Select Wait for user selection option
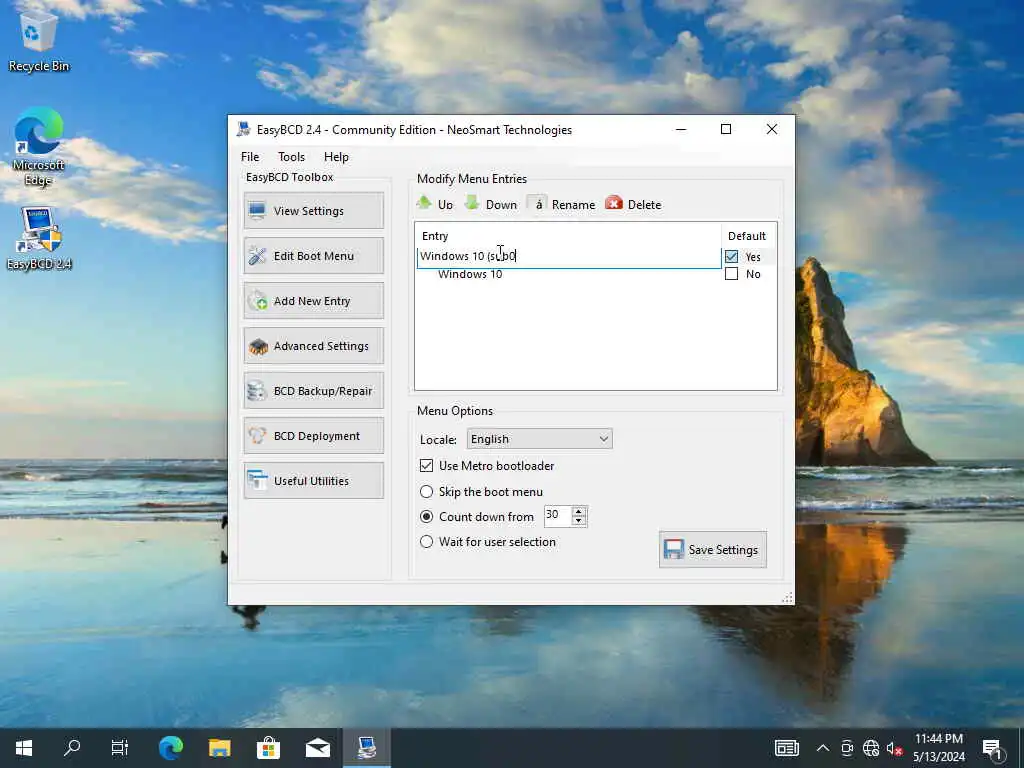 click(426, 541)
